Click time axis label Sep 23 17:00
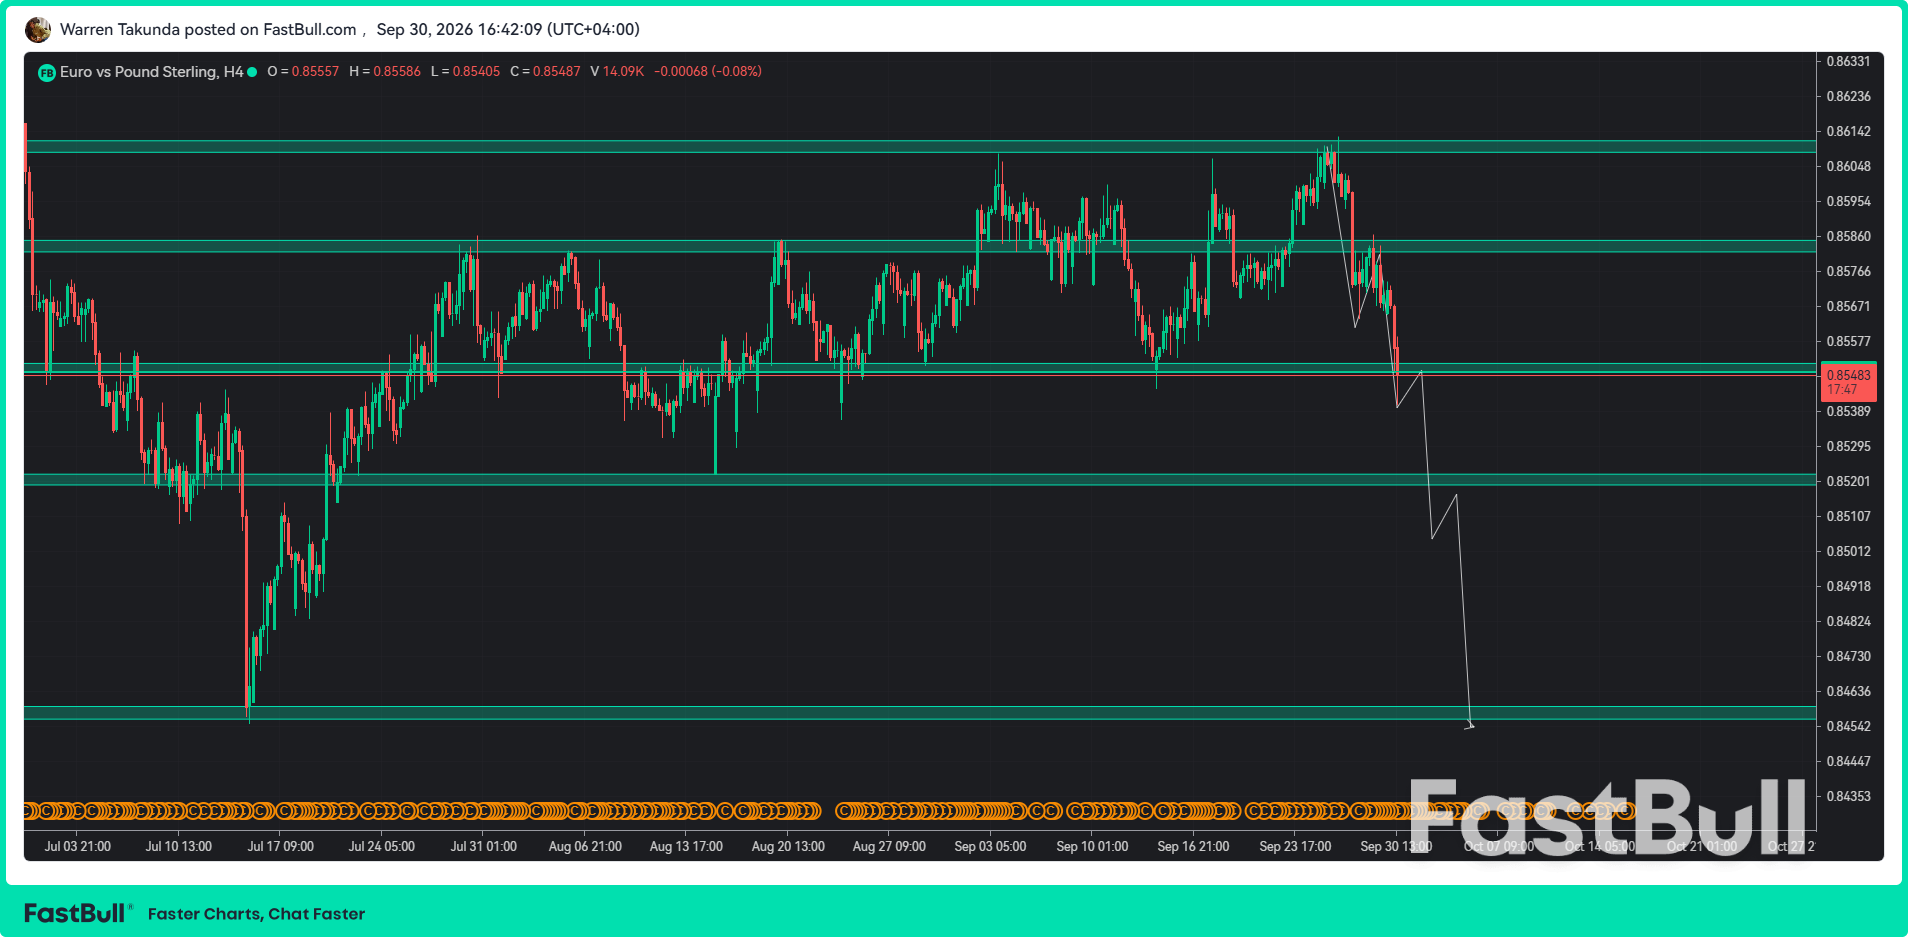The height and width of the screenshot is (937, 1908). (x=1295, y=846)
